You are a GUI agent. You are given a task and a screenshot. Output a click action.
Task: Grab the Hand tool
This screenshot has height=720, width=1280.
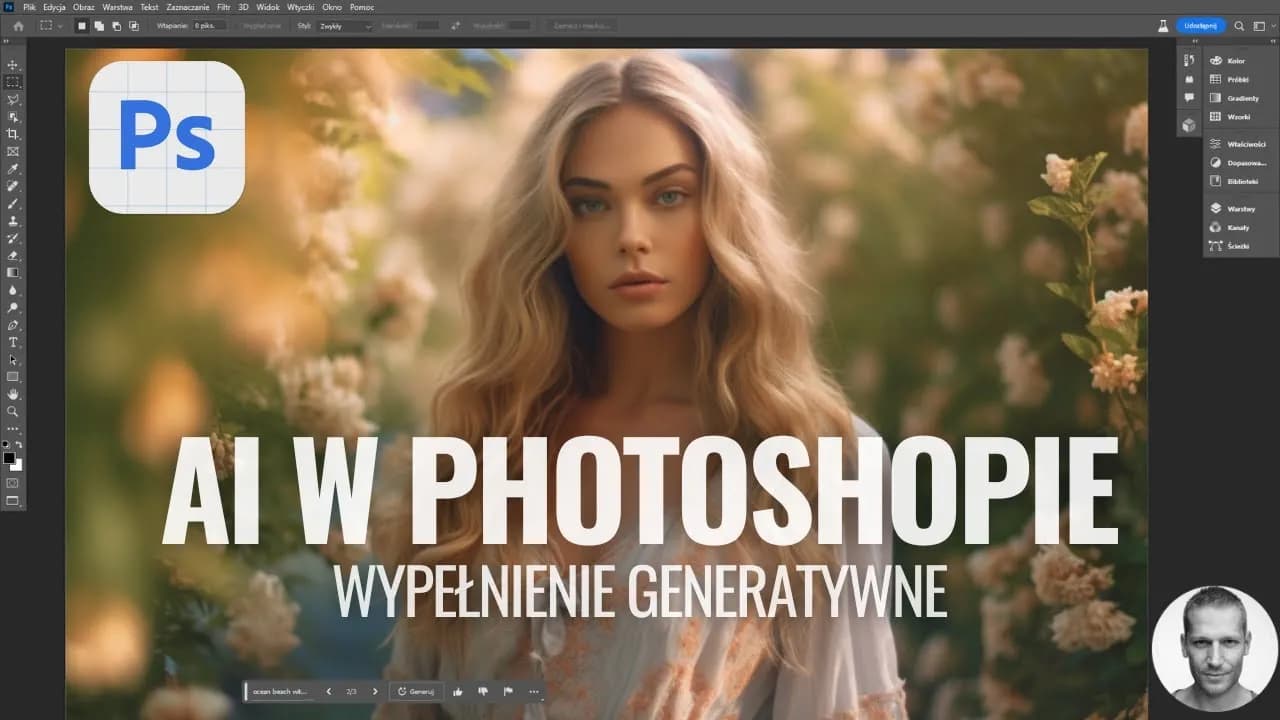pos(13,393)
